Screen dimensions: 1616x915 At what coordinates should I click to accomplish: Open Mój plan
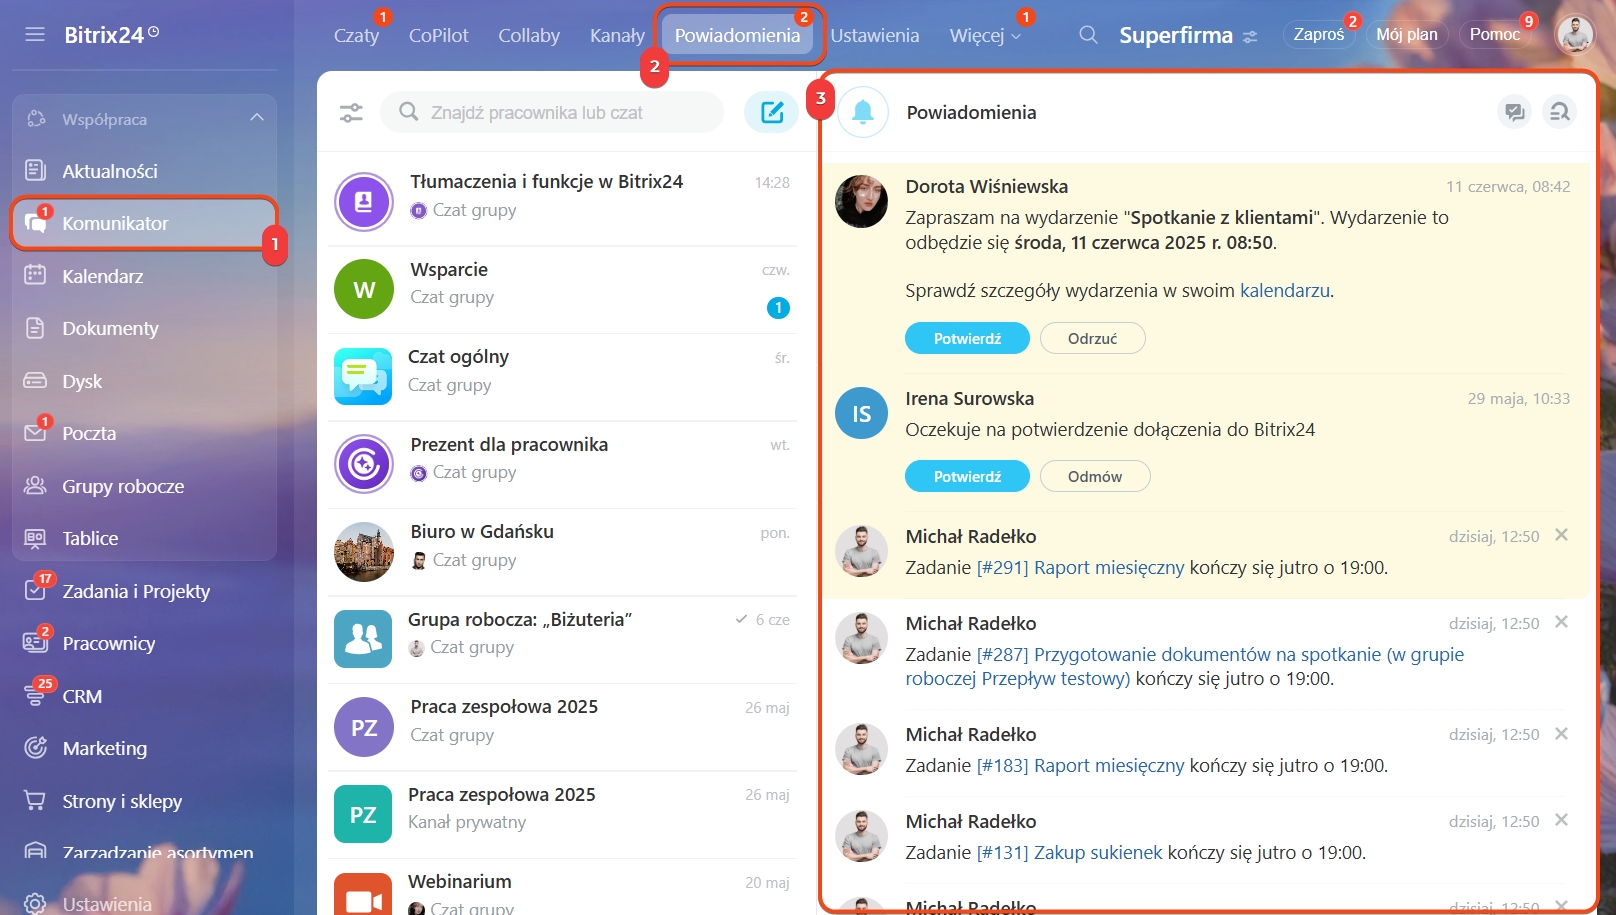(1406, 34)
